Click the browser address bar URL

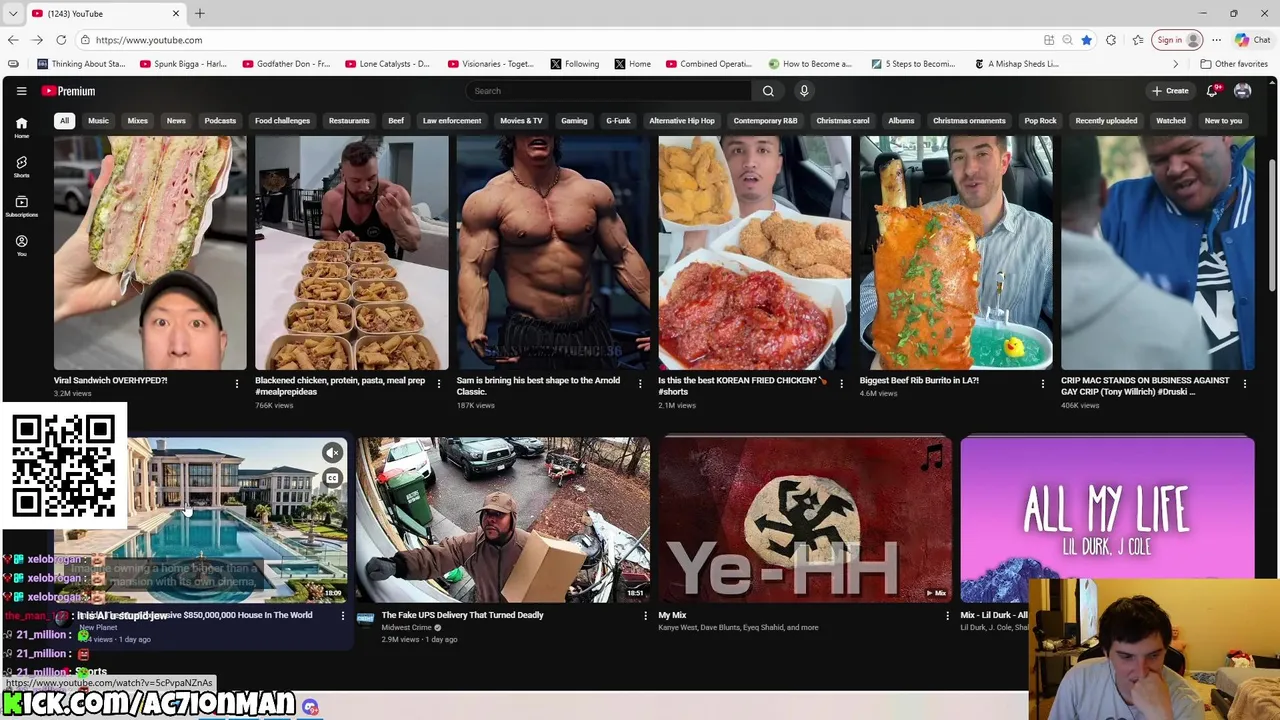pos(149,40)
